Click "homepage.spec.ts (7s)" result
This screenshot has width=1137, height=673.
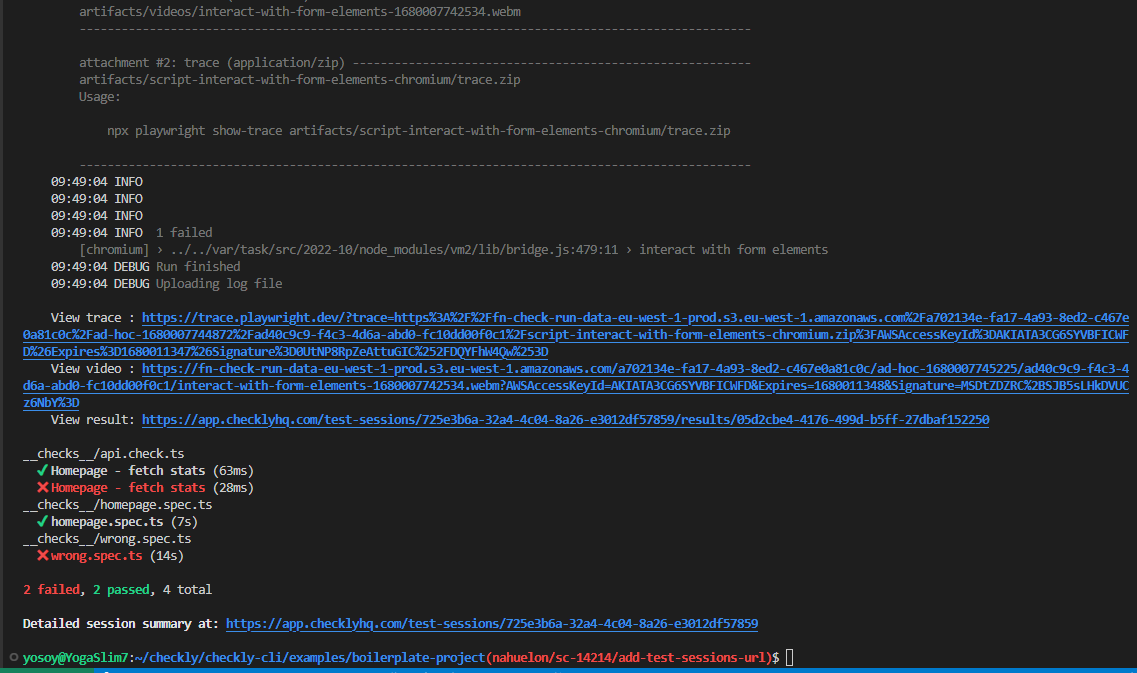click(x=124, y=521)
